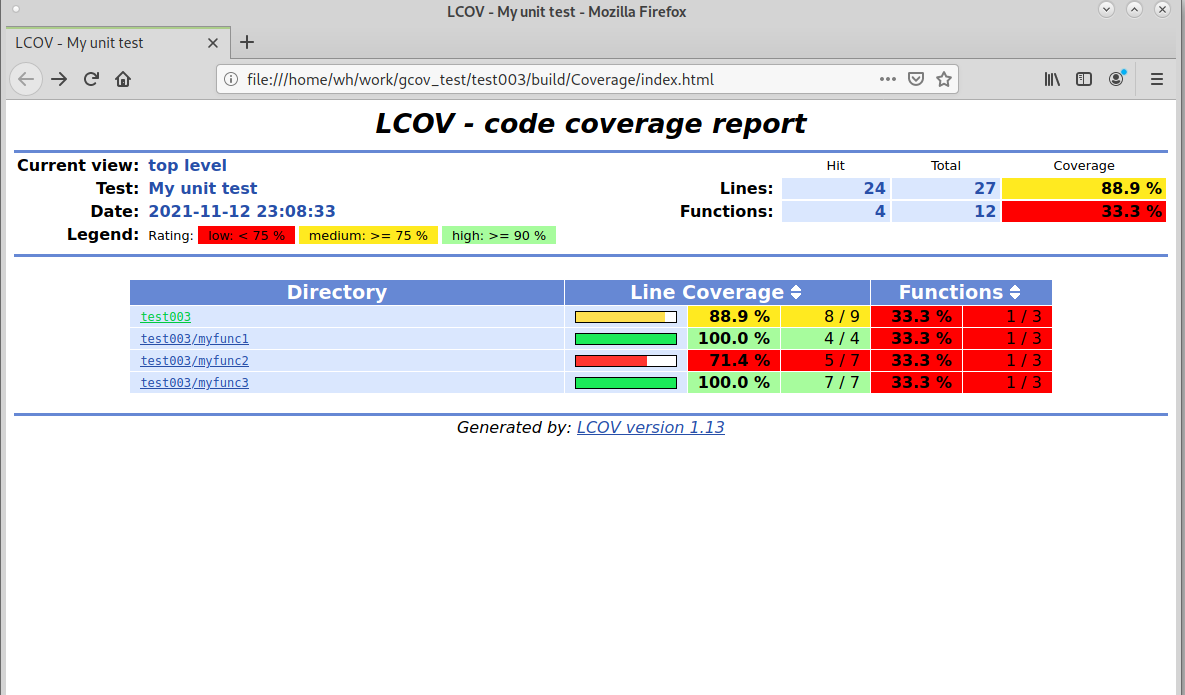Click the green 'high: >= 90 %' legend
The height and width of the screenshot is (695, 1185).
point(499,236)
